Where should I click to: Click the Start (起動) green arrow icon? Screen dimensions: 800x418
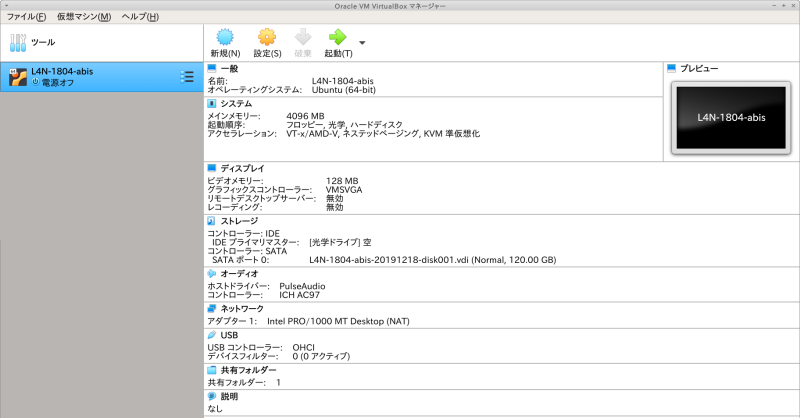[x=337, y=39]
